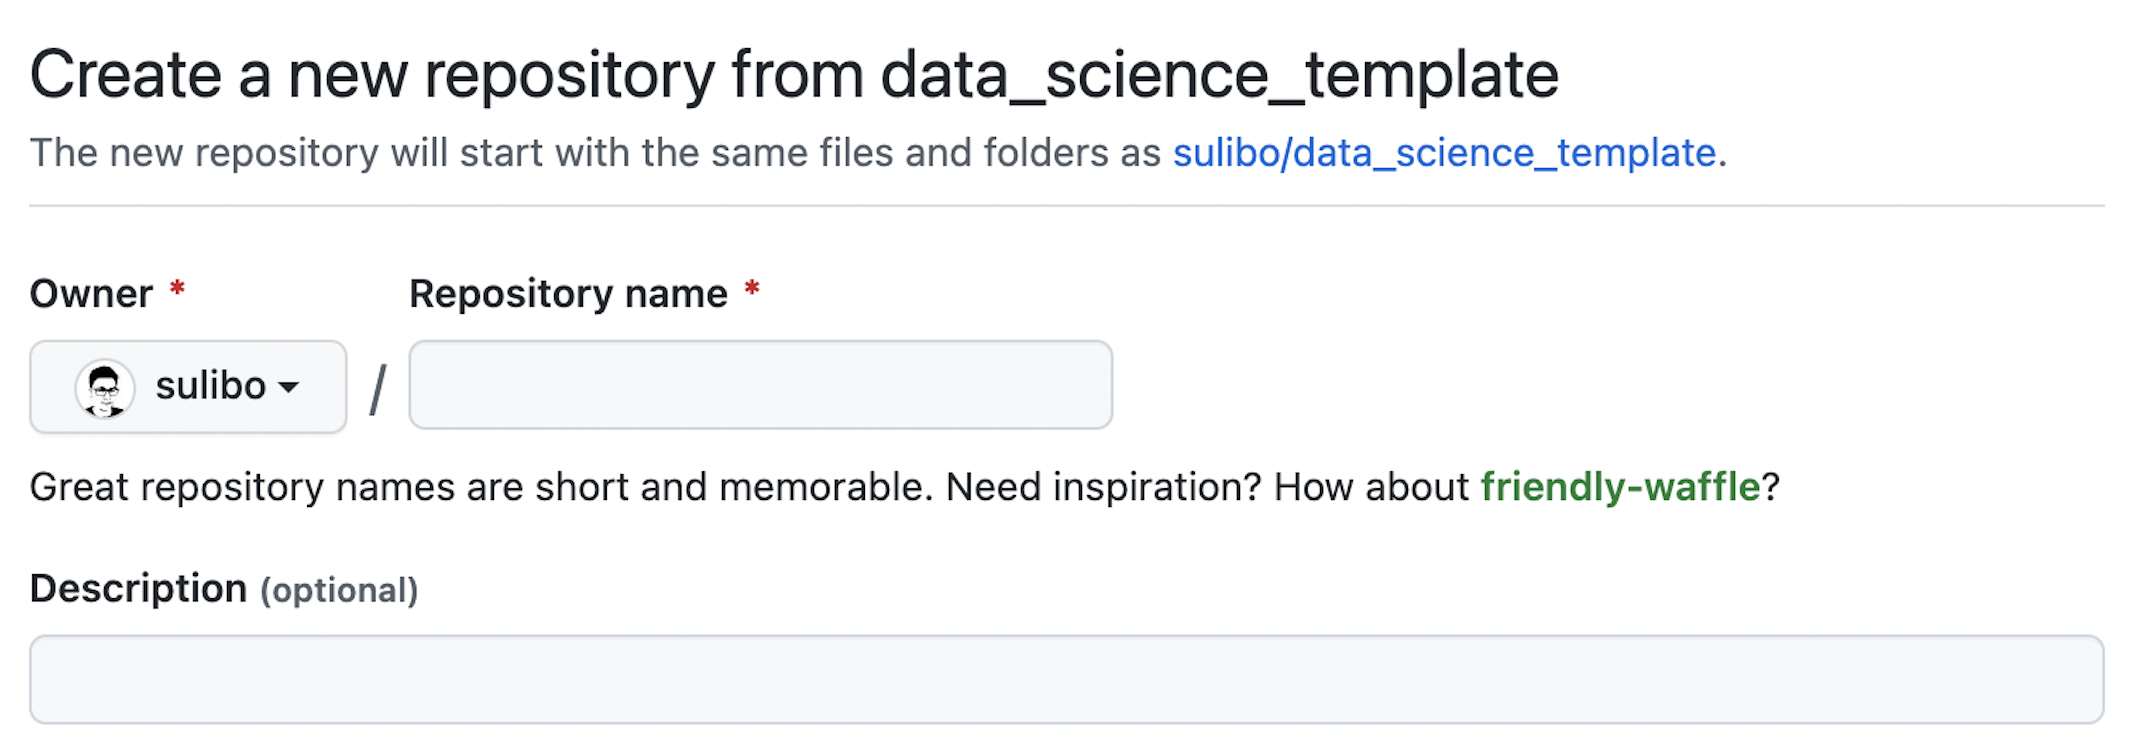Click the "Owner" field label
The image size is (2130, 746).
(x=91, y=294)
